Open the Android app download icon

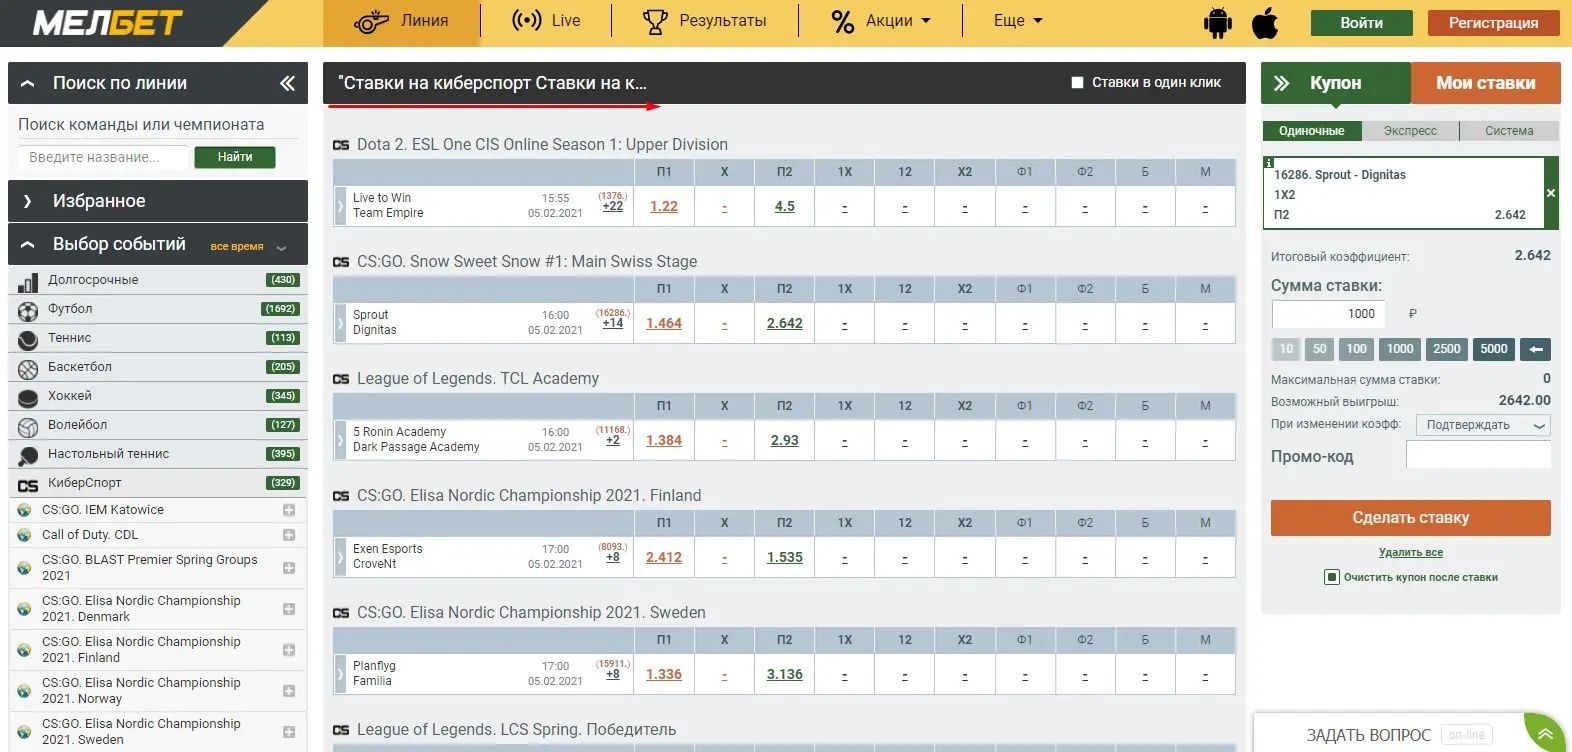(1217, 22)
